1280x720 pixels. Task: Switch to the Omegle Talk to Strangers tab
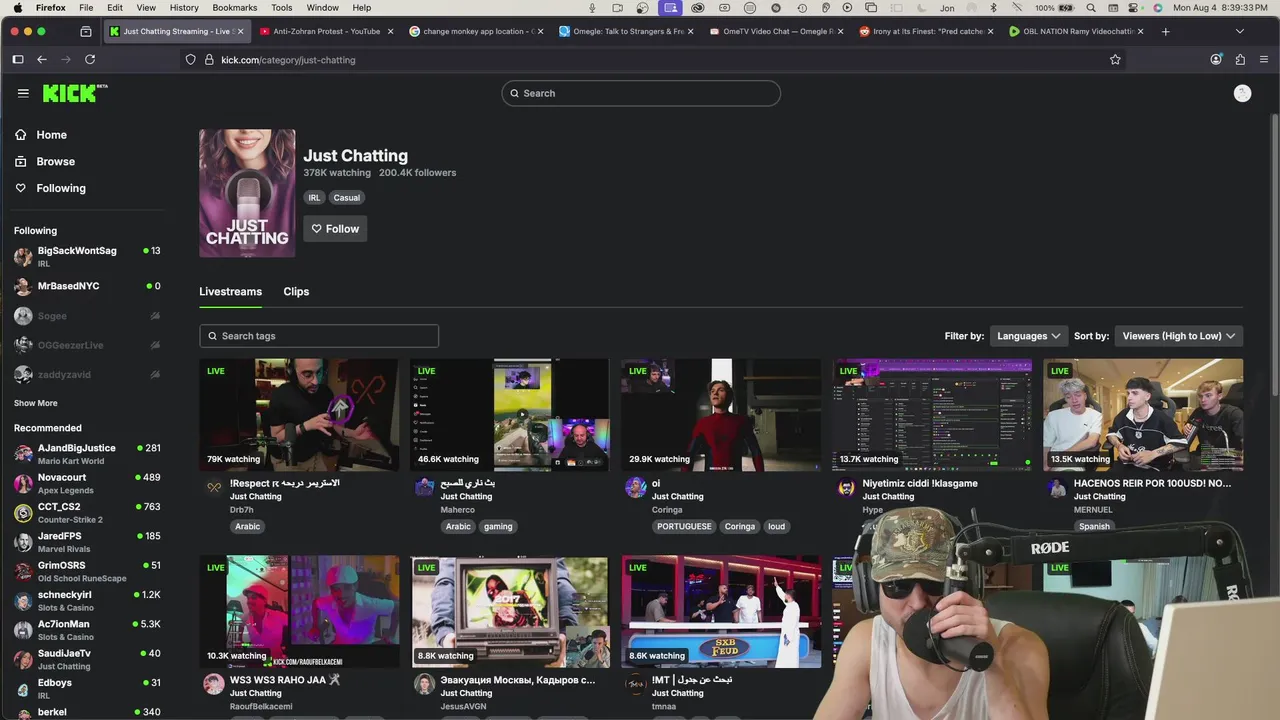tap(625, 31)
